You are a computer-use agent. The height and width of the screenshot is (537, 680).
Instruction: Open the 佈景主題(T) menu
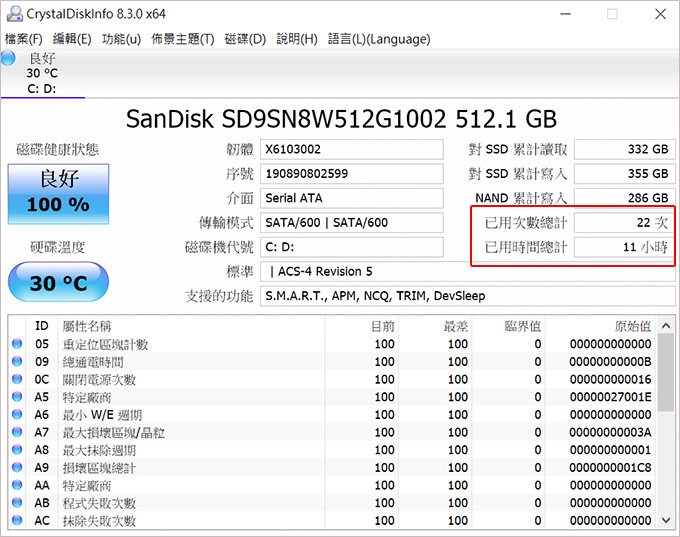point(183,39)
